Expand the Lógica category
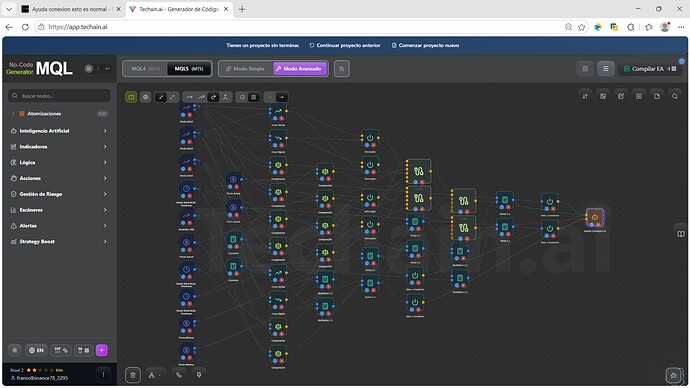This screenshot has width=690, height=388. pyautogui.click(x=59, y=162)
